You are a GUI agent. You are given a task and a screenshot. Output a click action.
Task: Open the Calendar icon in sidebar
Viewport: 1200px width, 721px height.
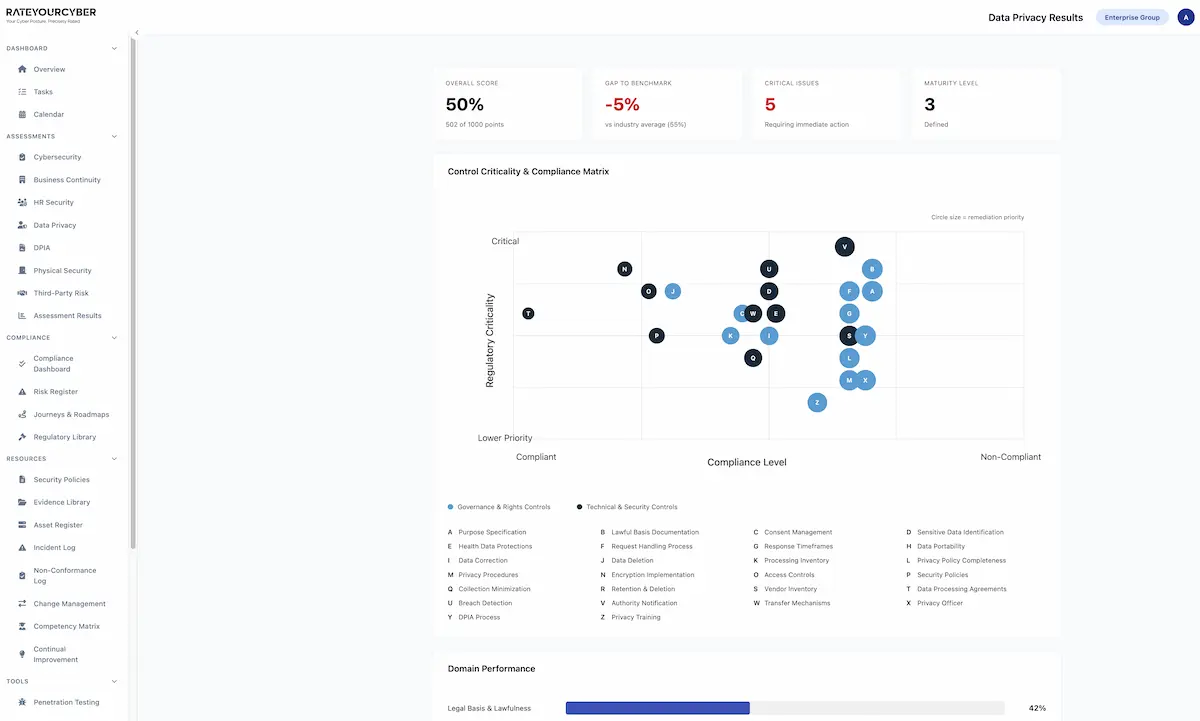click(22, 114)
